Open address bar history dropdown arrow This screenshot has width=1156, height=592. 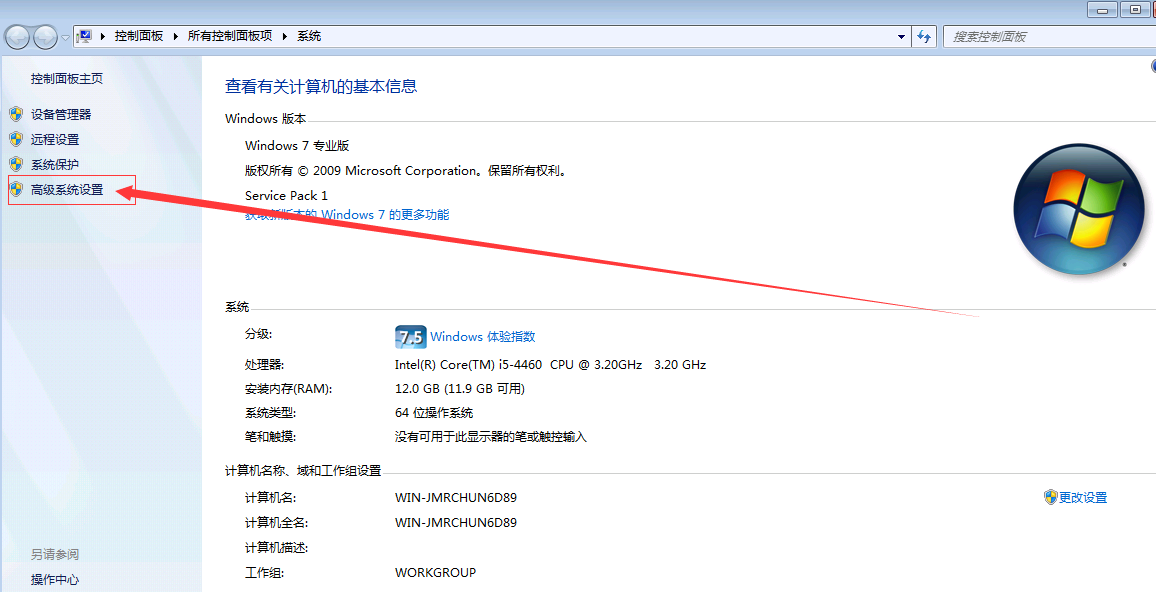pyautogui.click(x=901, y=37)
